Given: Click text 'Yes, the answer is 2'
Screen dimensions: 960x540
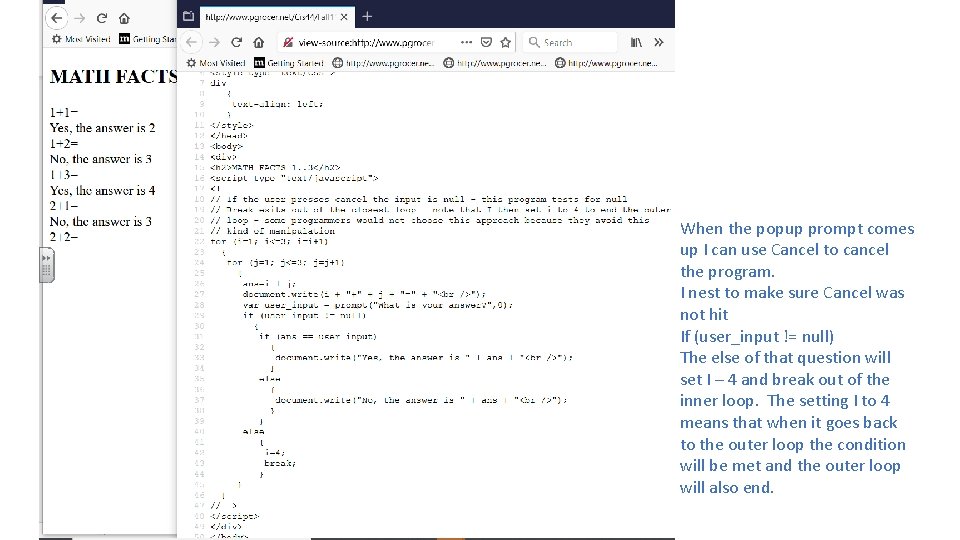Looking at the screenshot, I should coord(102,128).
